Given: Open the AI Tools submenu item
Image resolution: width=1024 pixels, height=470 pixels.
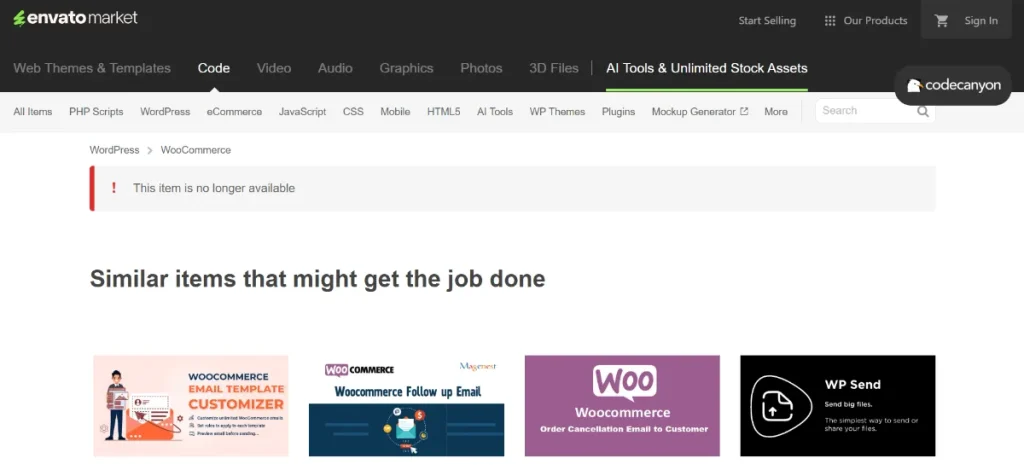Looking at the screenshot, I should click(x=495, y=112).
